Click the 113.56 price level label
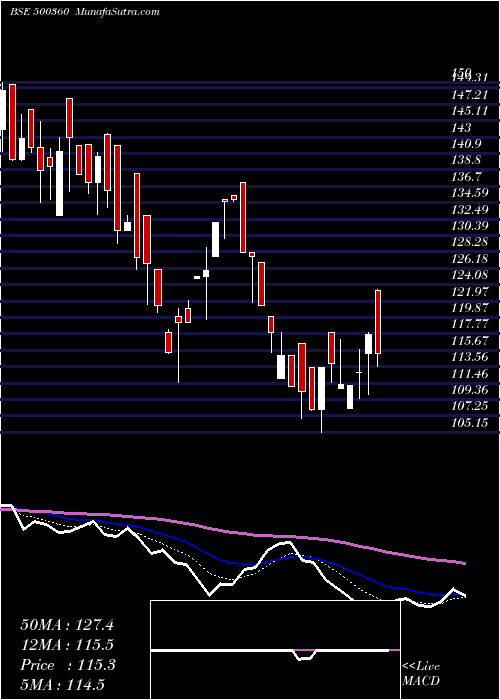The width and height of the screenshot is (500, 700). tap(469, 357)
